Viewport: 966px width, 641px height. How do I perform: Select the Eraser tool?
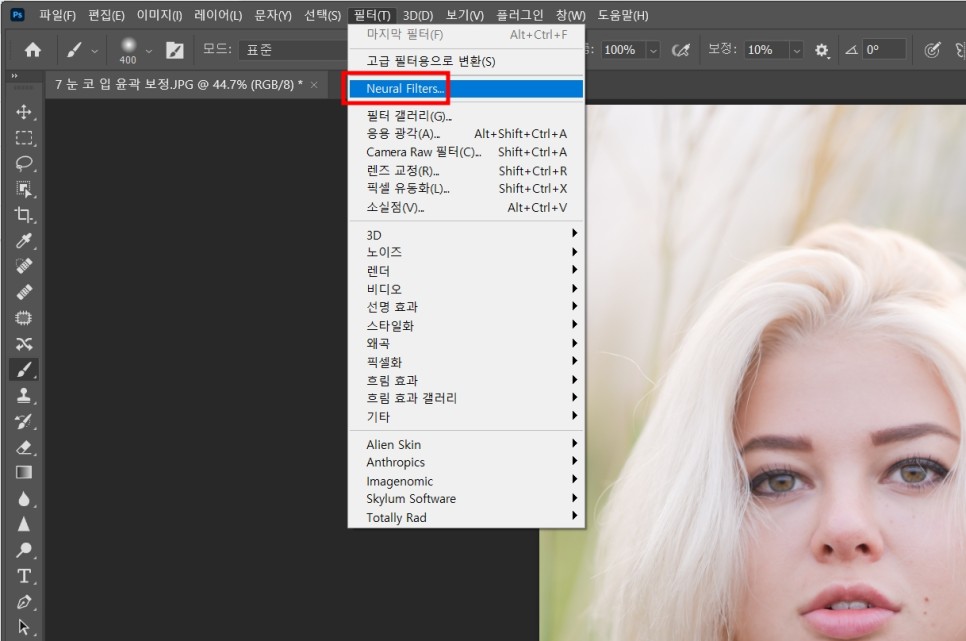coord(24,447)
